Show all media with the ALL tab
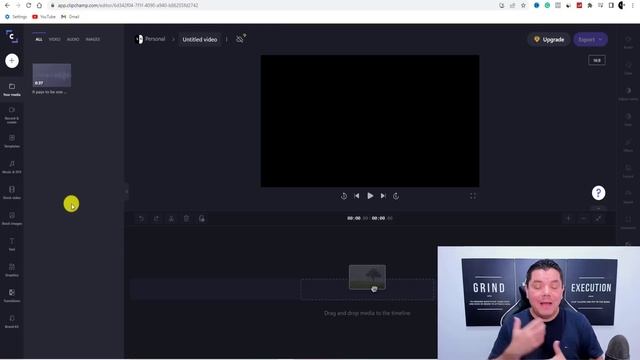The image size is (640, 360). pyautogui.click(x=39, y=39)
